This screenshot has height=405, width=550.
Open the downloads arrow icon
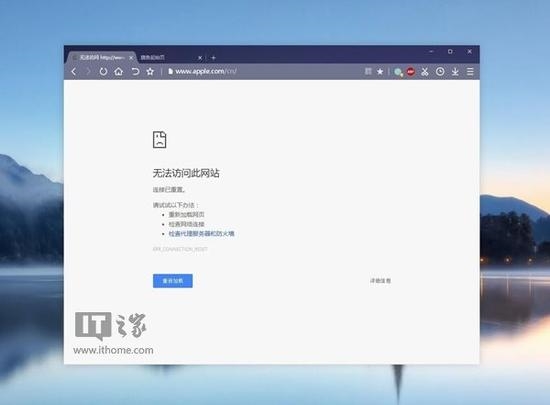pyautogui.click(x=455, y=72)
